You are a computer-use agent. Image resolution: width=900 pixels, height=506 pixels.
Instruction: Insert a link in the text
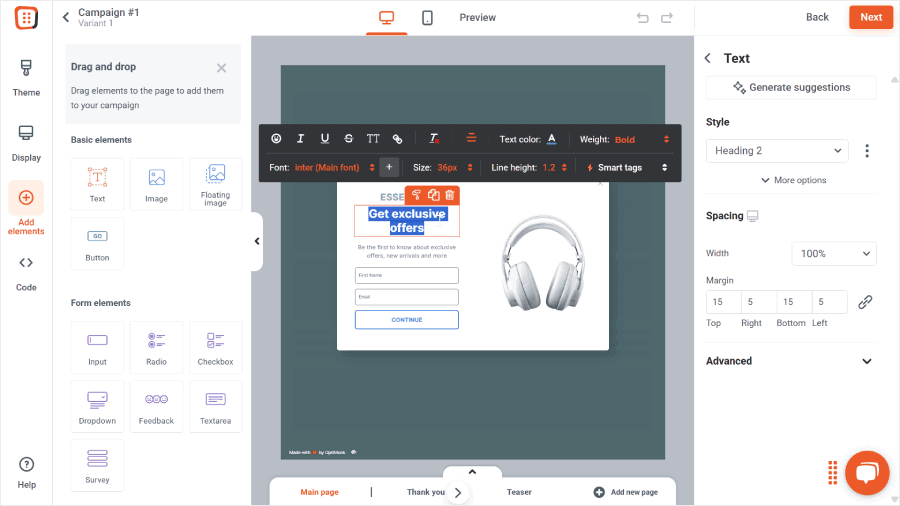pyautogui.click(x=397, y=139)
